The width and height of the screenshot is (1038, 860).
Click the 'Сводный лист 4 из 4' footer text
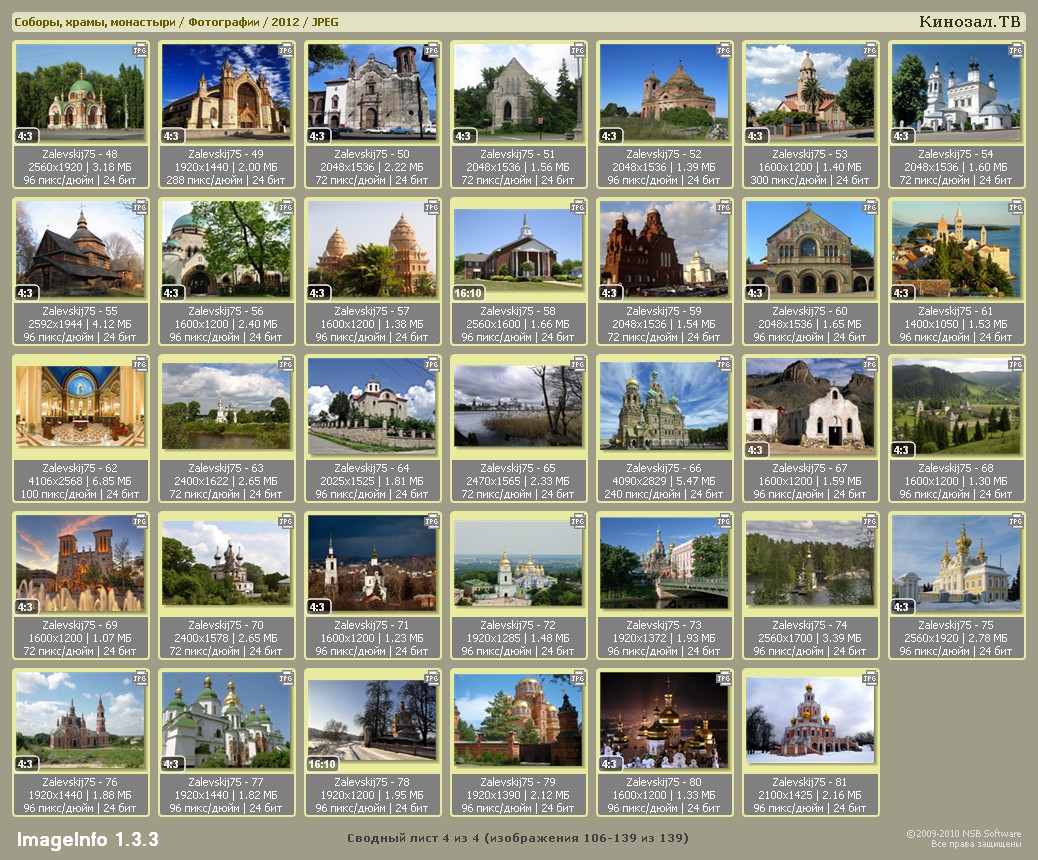coord(518,838)
